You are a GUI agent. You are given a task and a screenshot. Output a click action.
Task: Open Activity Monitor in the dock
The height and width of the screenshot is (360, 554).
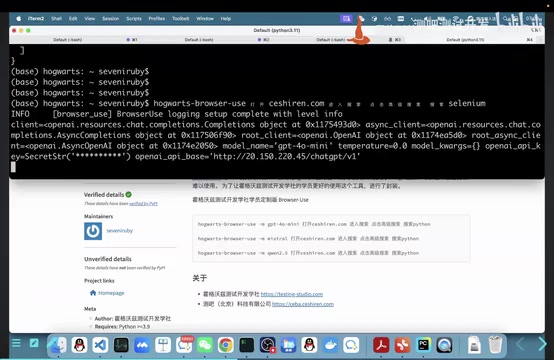pos(121,344)
